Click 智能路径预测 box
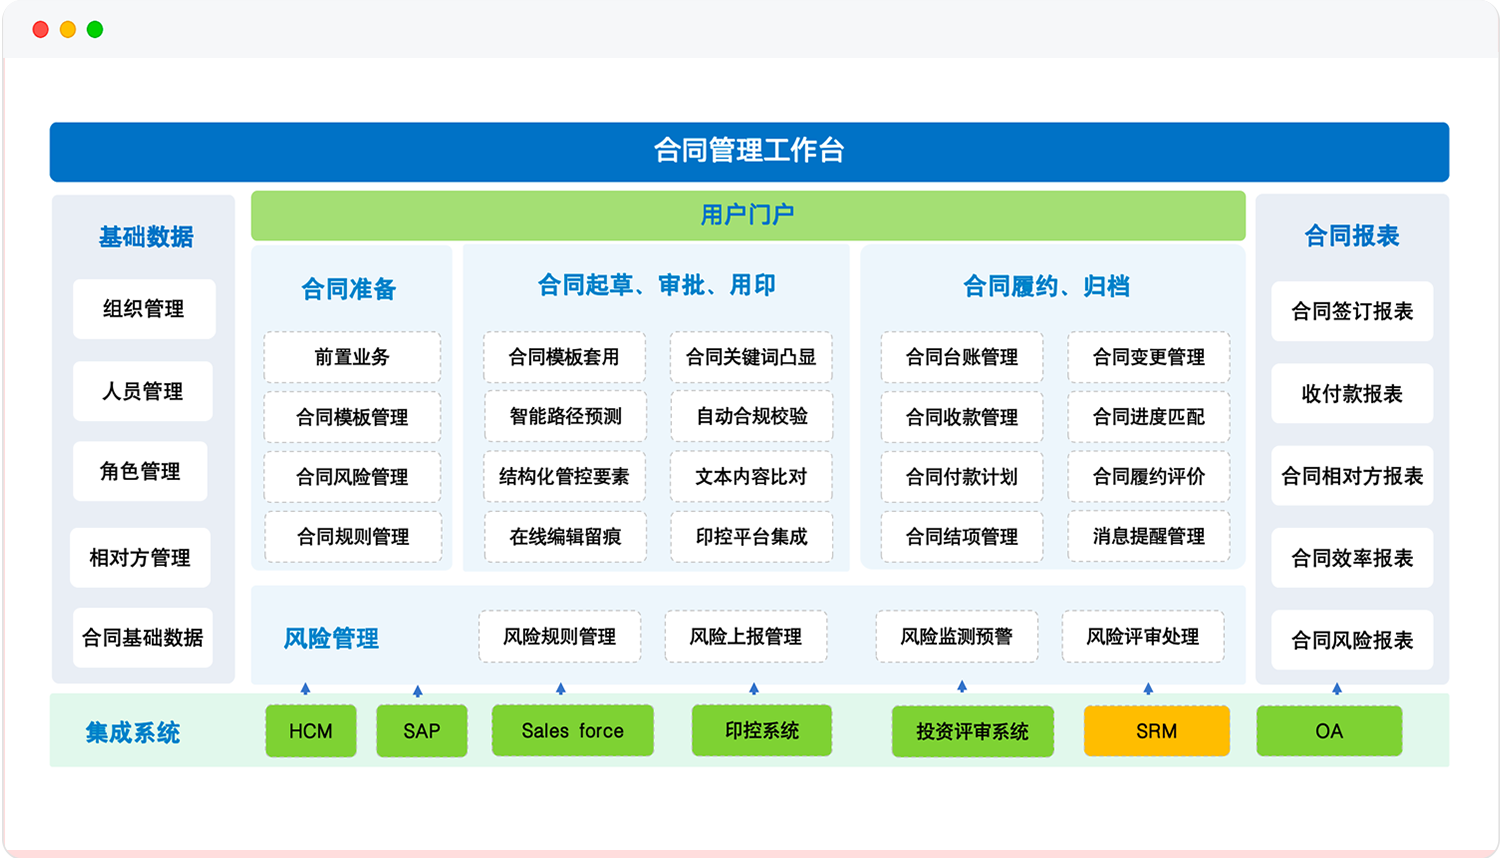Viewport: 1500px width, 858px height. tap(565, 416)
